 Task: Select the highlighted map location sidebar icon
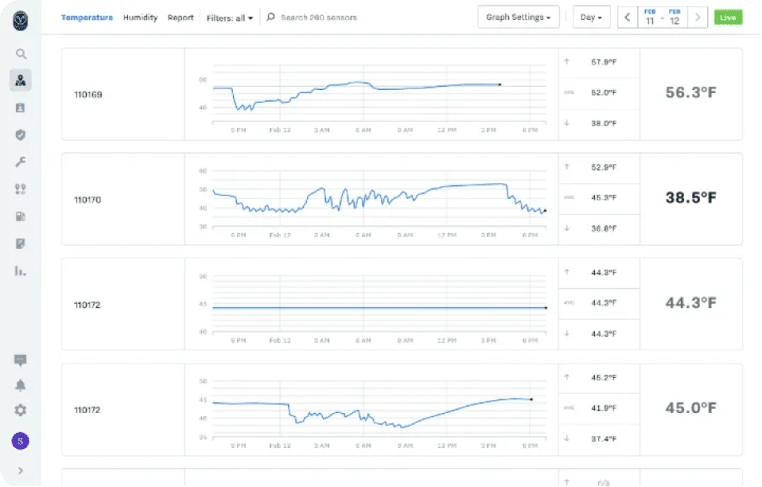pyautogui.click(x=20, y=80)
